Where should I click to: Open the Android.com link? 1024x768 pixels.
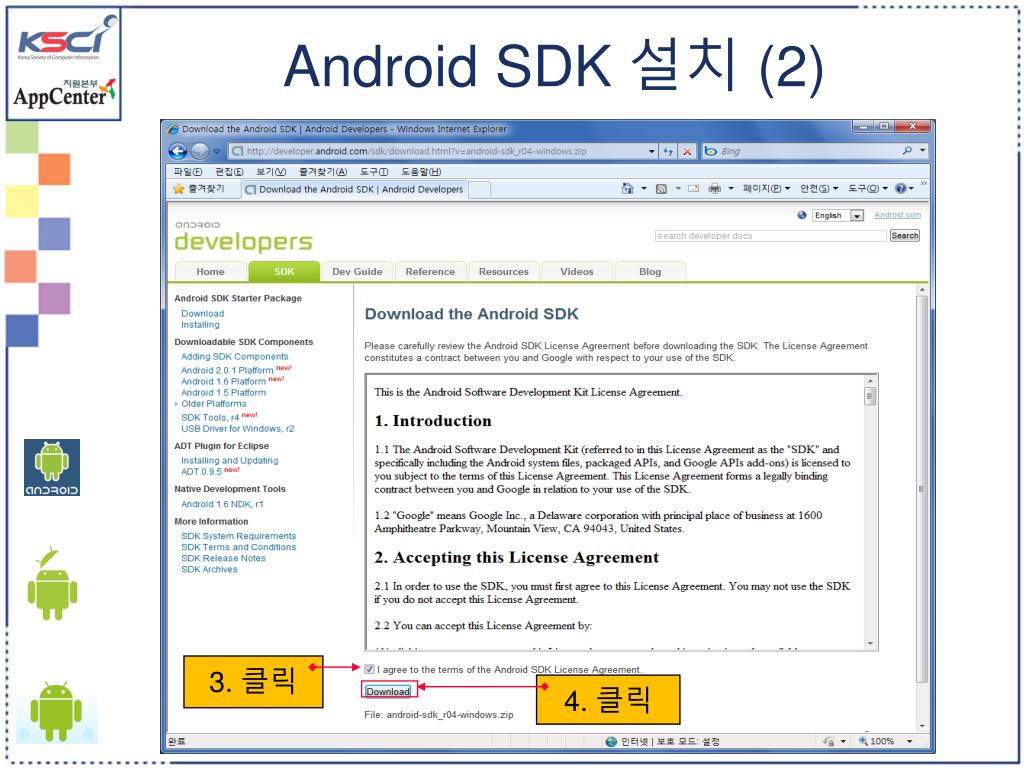pos(897,215)
